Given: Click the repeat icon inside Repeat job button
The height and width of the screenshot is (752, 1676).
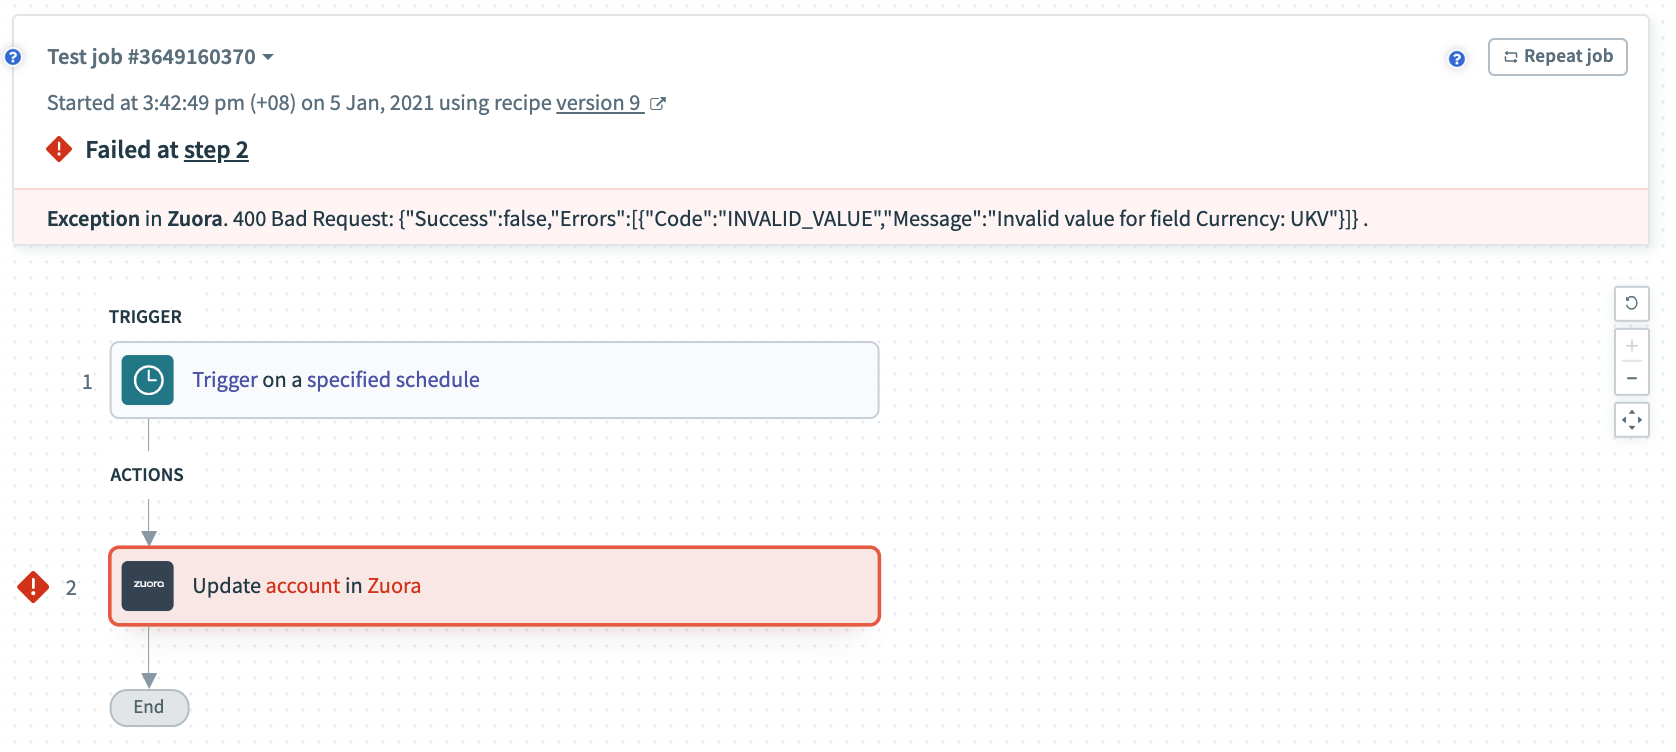Looking at the screenshot, I should tap(1511, 57).
